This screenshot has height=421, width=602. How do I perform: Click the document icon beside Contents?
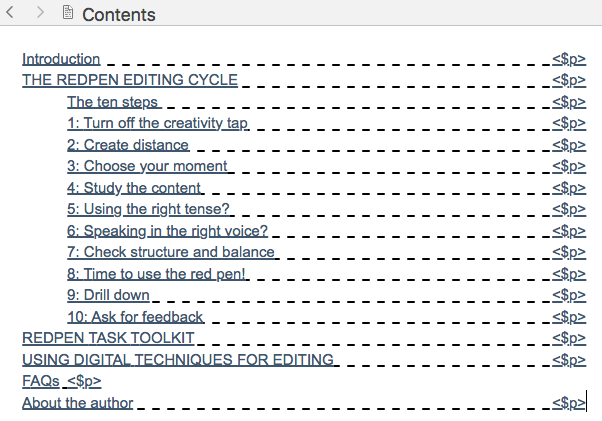pyautogui.click(x=68, y=12)
